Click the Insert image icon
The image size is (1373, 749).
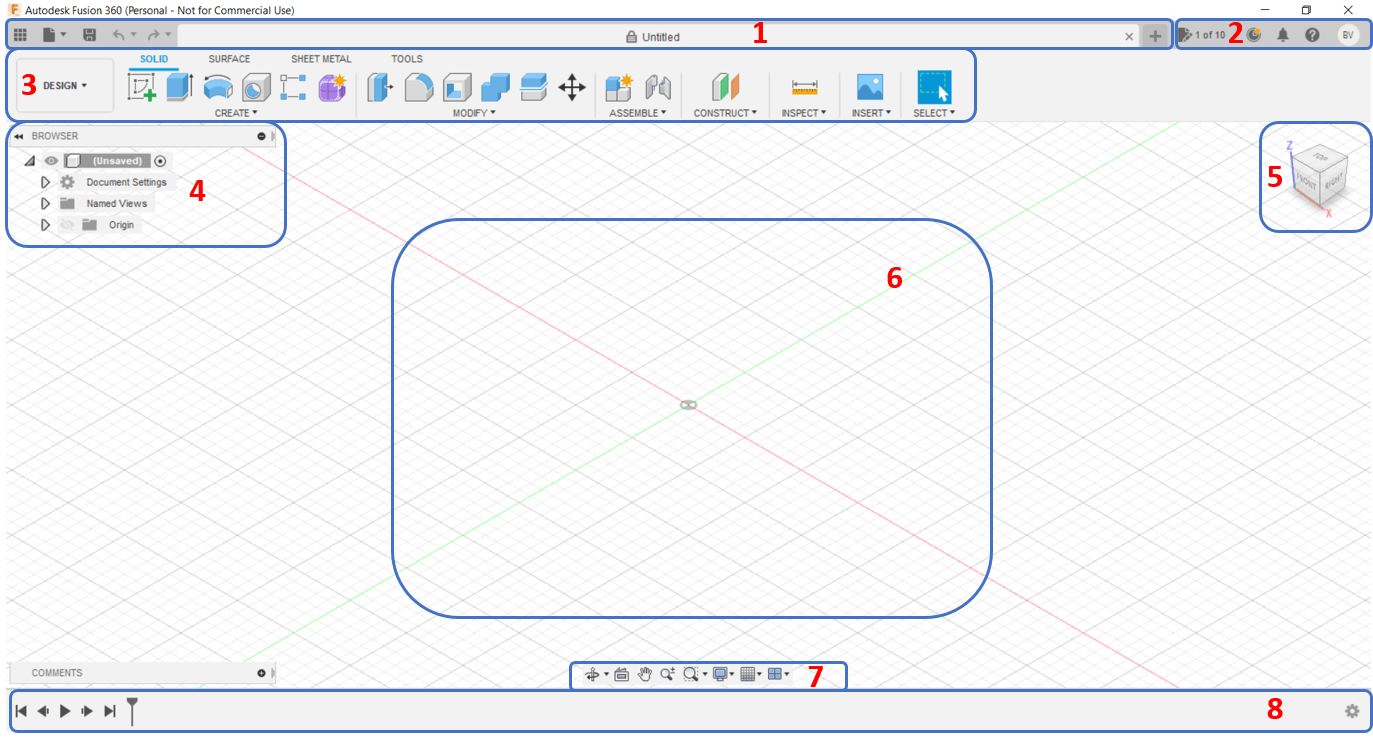(x=870, y=88)
